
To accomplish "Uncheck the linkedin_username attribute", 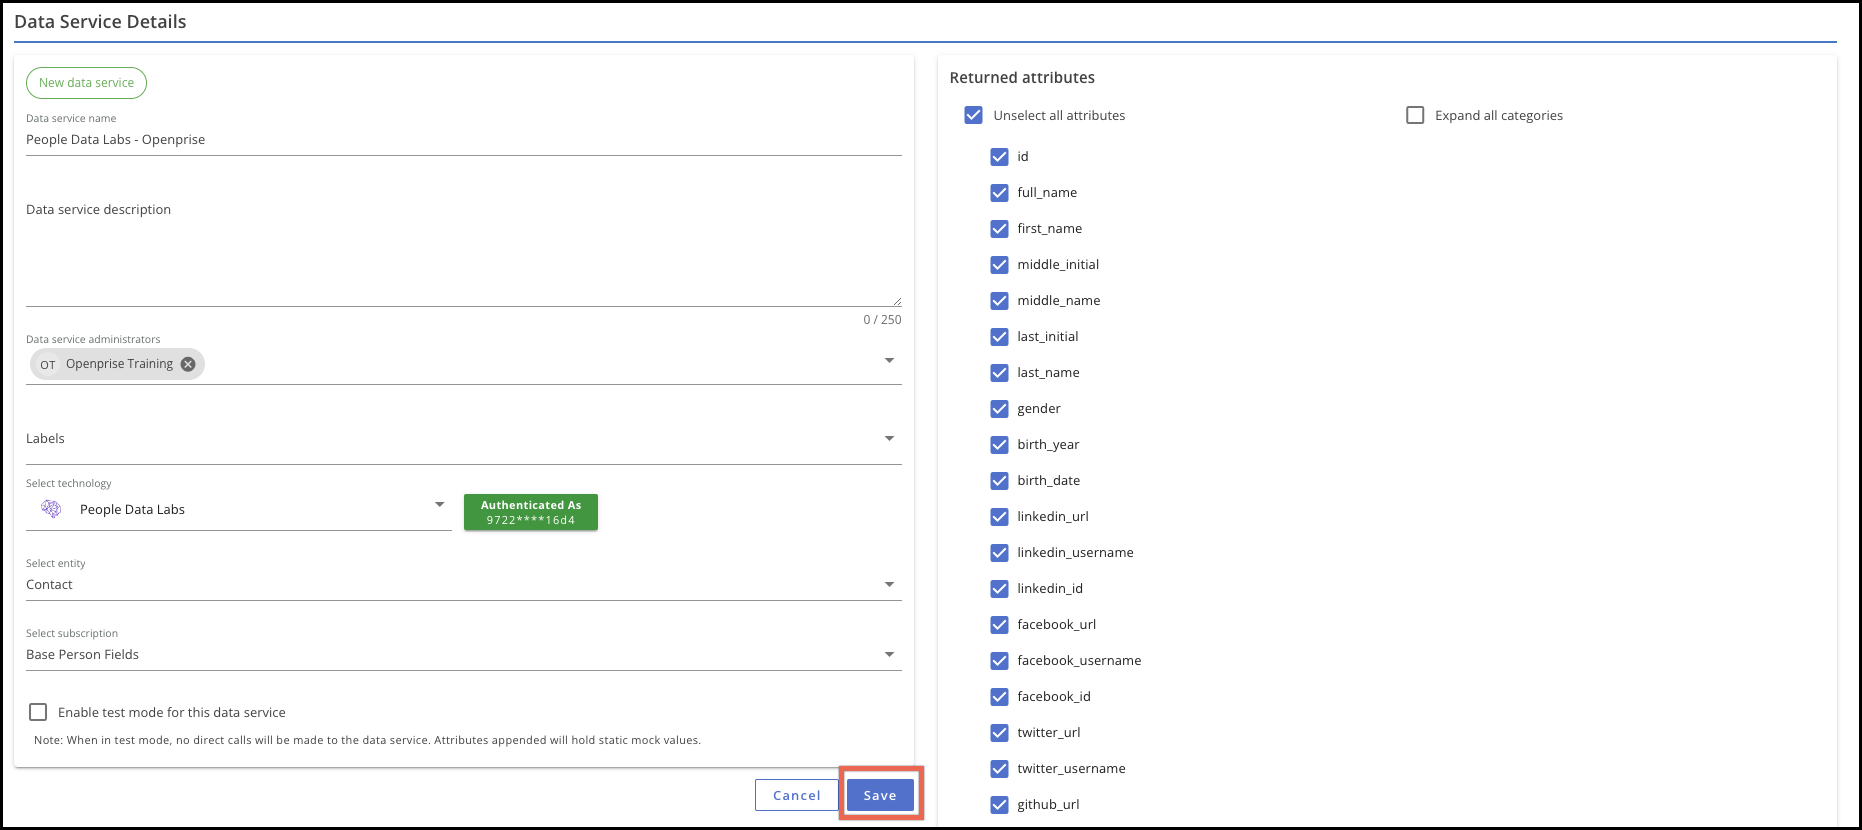I will point(999,553).
